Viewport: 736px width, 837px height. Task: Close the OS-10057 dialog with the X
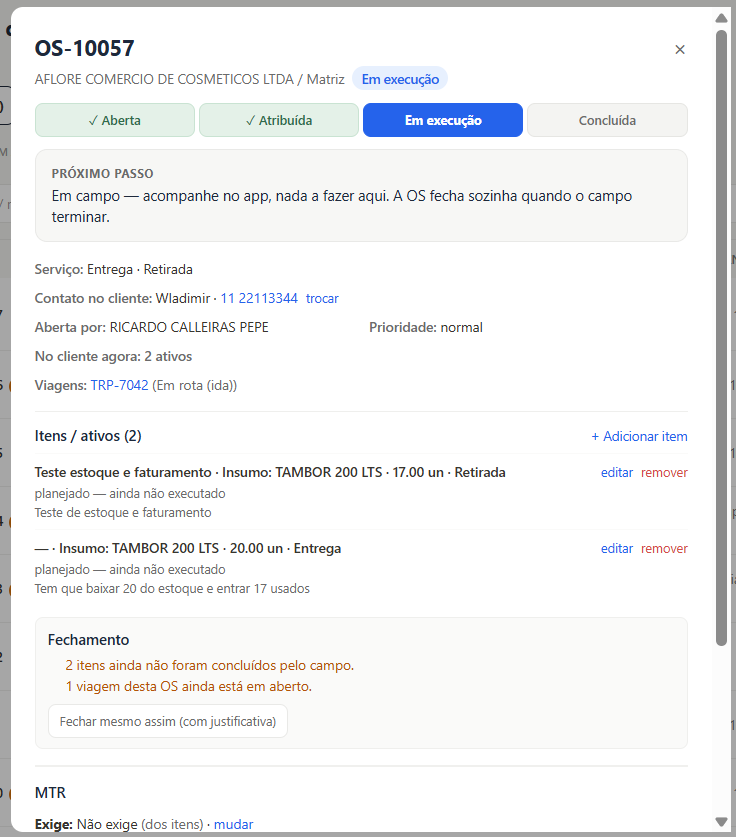pyautogui.click(x=679, y=50)
